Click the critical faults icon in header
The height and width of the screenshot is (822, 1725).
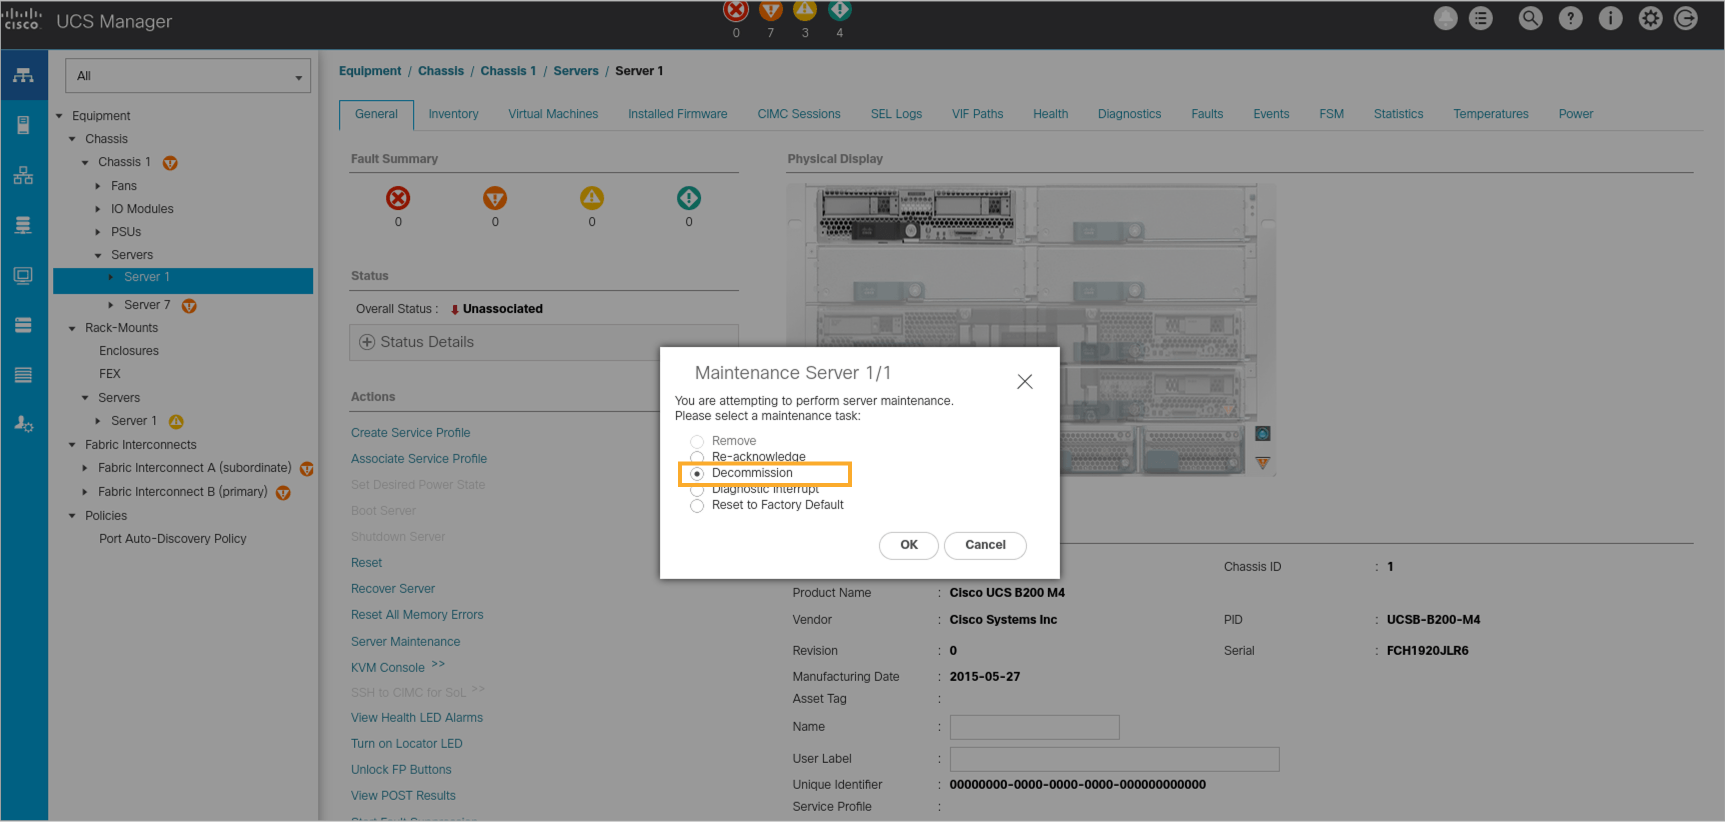pos(736,10)
